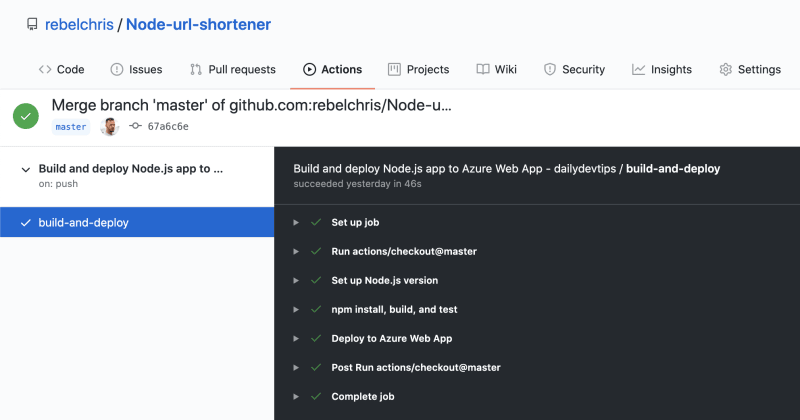Click the 'Run actions/checkout@master' step label
This screenshot has width=800, height=420.
[x=404, y=251]
